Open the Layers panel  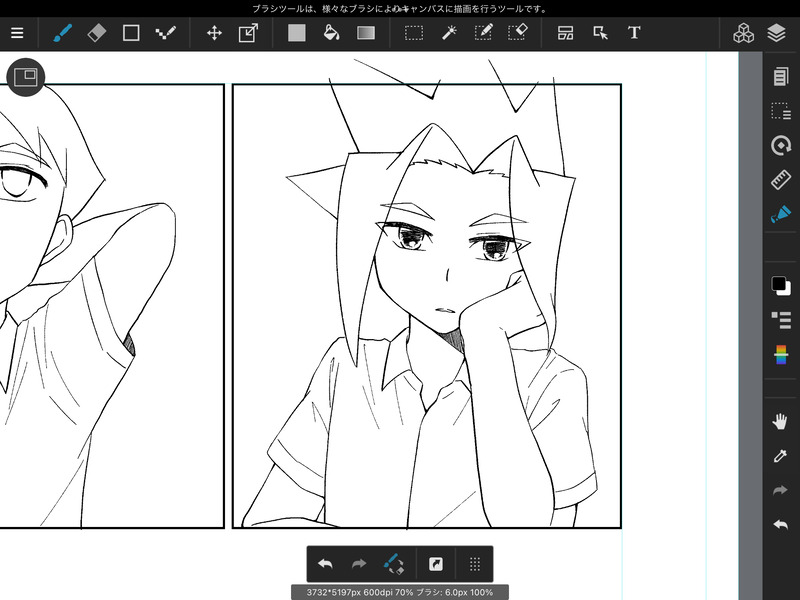(x=777, y=33)
